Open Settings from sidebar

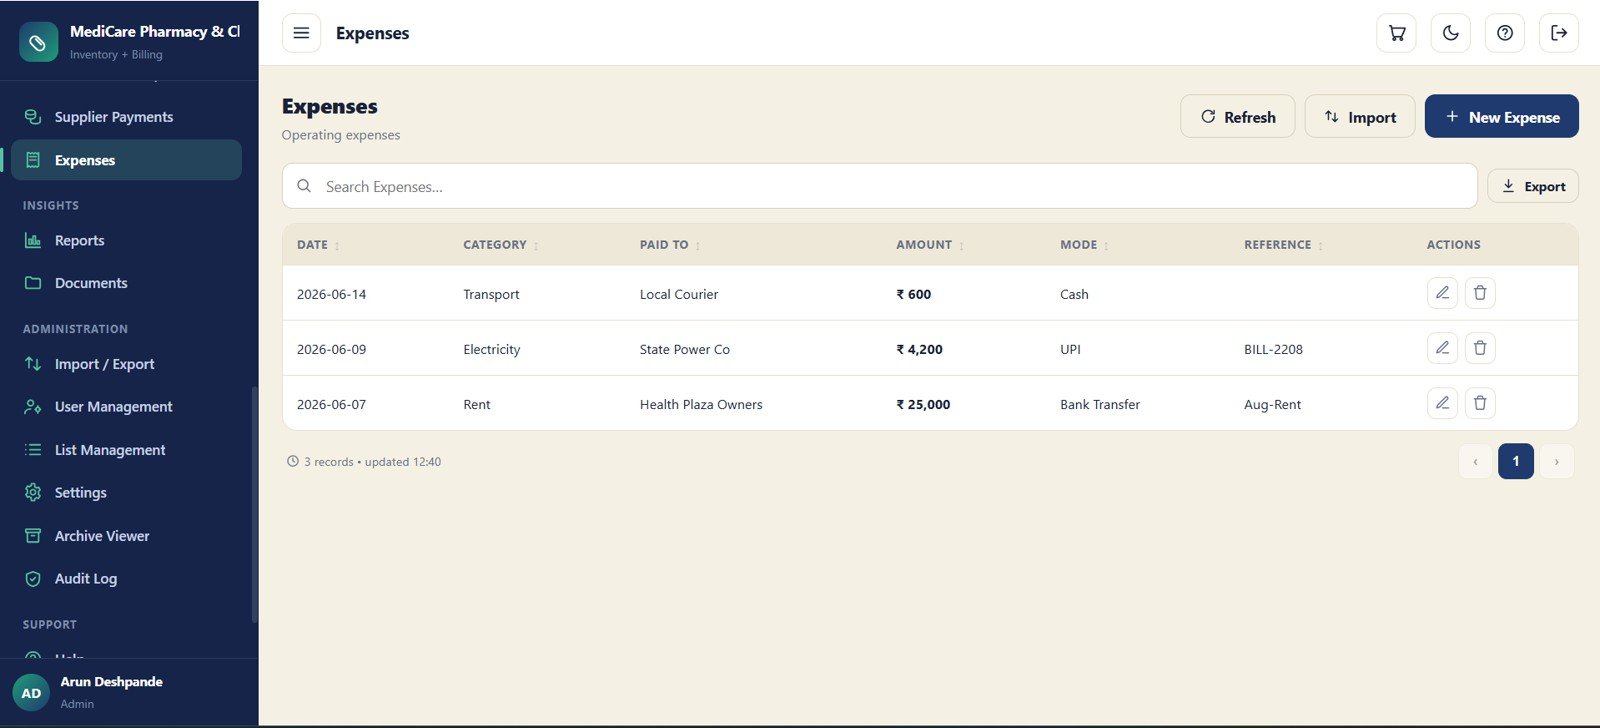(126, 493)
